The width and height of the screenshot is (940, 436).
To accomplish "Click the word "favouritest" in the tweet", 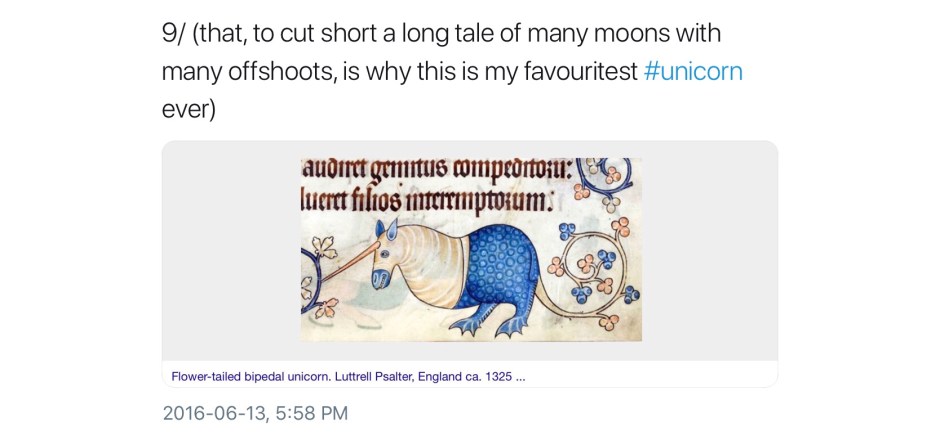I will [571, 72].
